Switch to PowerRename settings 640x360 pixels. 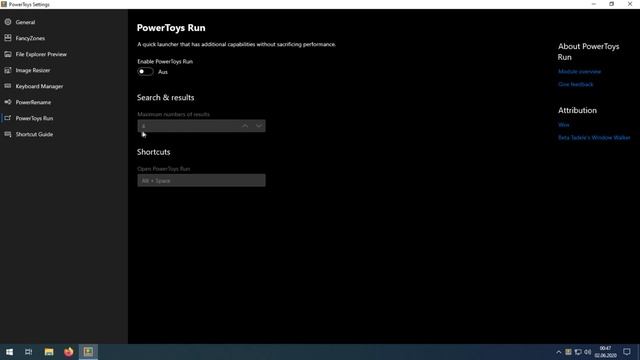[x=33, y=102]
